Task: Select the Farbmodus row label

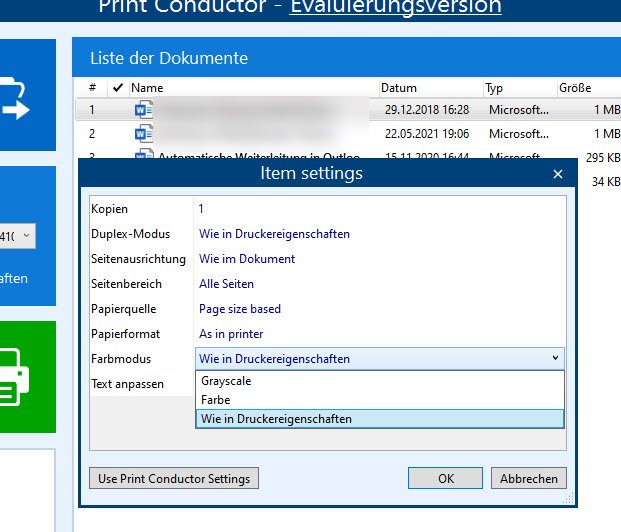Action: coord(121,359)
